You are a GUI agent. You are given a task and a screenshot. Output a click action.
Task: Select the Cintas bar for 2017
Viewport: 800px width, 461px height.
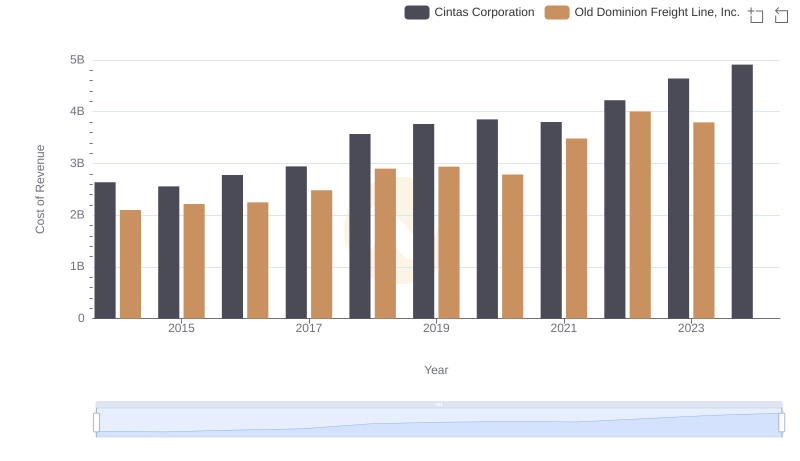[x=296, y=242]
